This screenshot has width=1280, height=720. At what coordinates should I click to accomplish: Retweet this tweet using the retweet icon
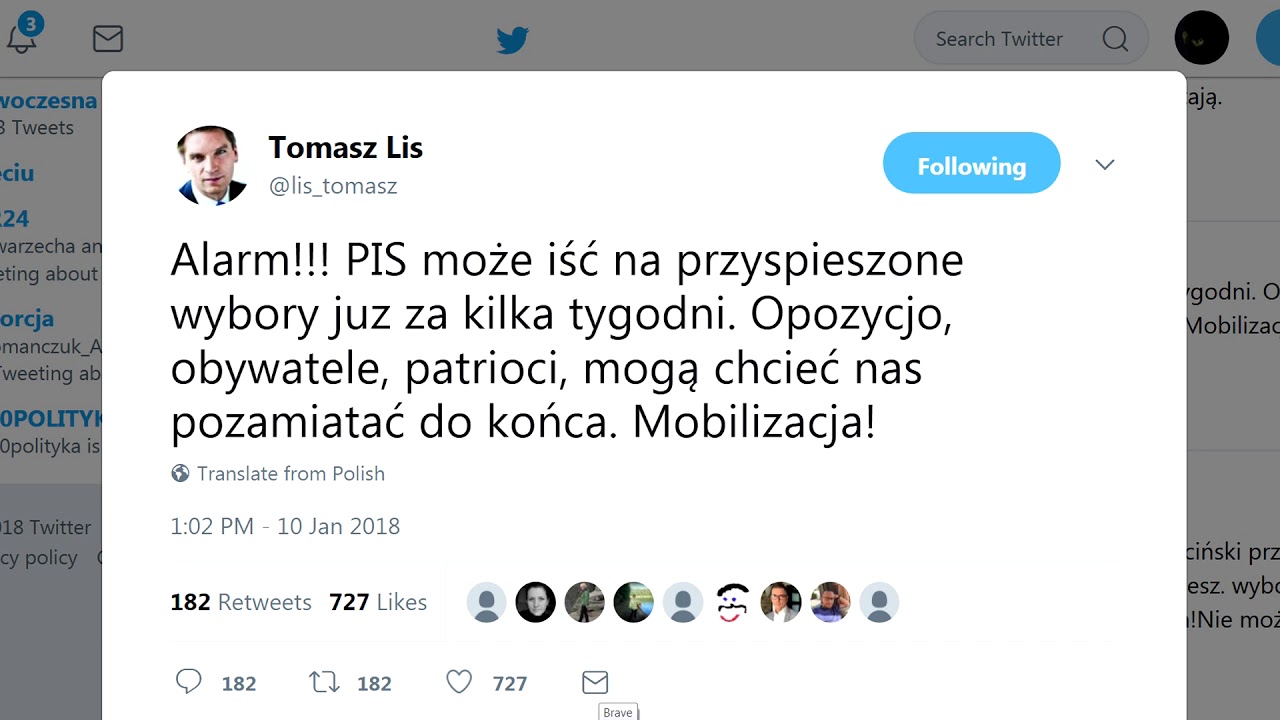tap(324, 682)
